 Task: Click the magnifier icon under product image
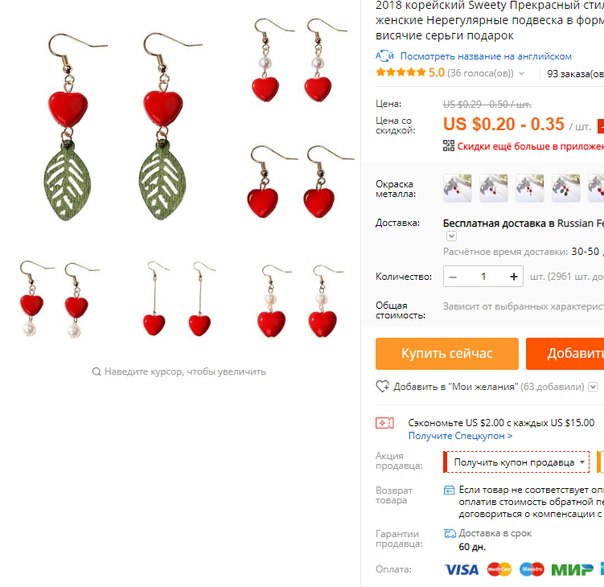point(96,372)
